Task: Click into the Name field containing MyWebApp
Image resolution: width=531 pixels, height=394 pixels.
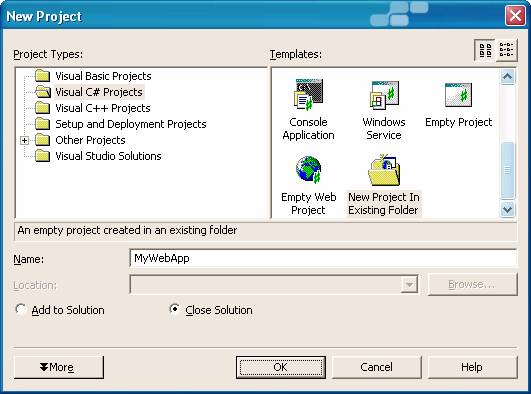Action: pos(323,258)
